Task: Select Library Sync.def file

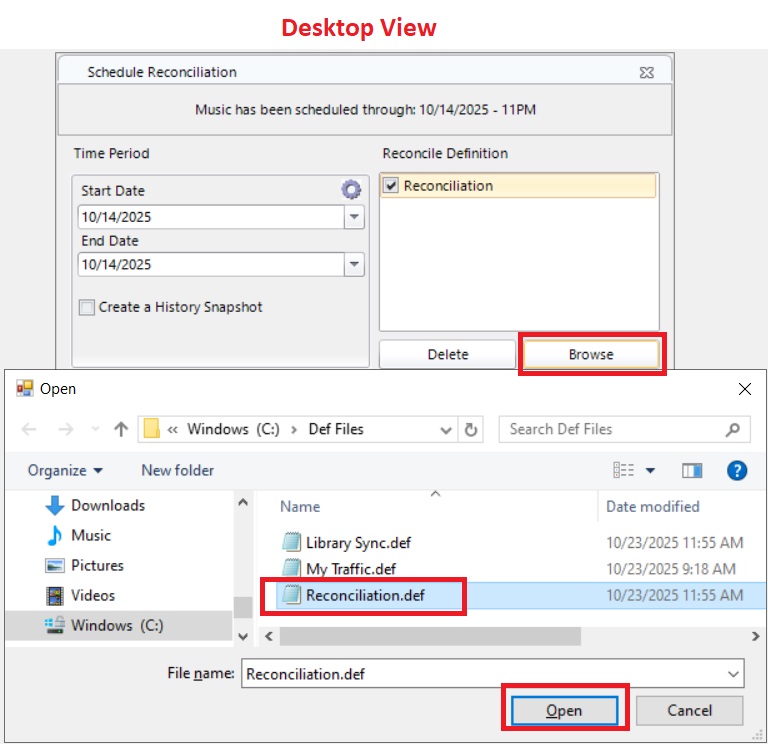Action: (358, 543)
